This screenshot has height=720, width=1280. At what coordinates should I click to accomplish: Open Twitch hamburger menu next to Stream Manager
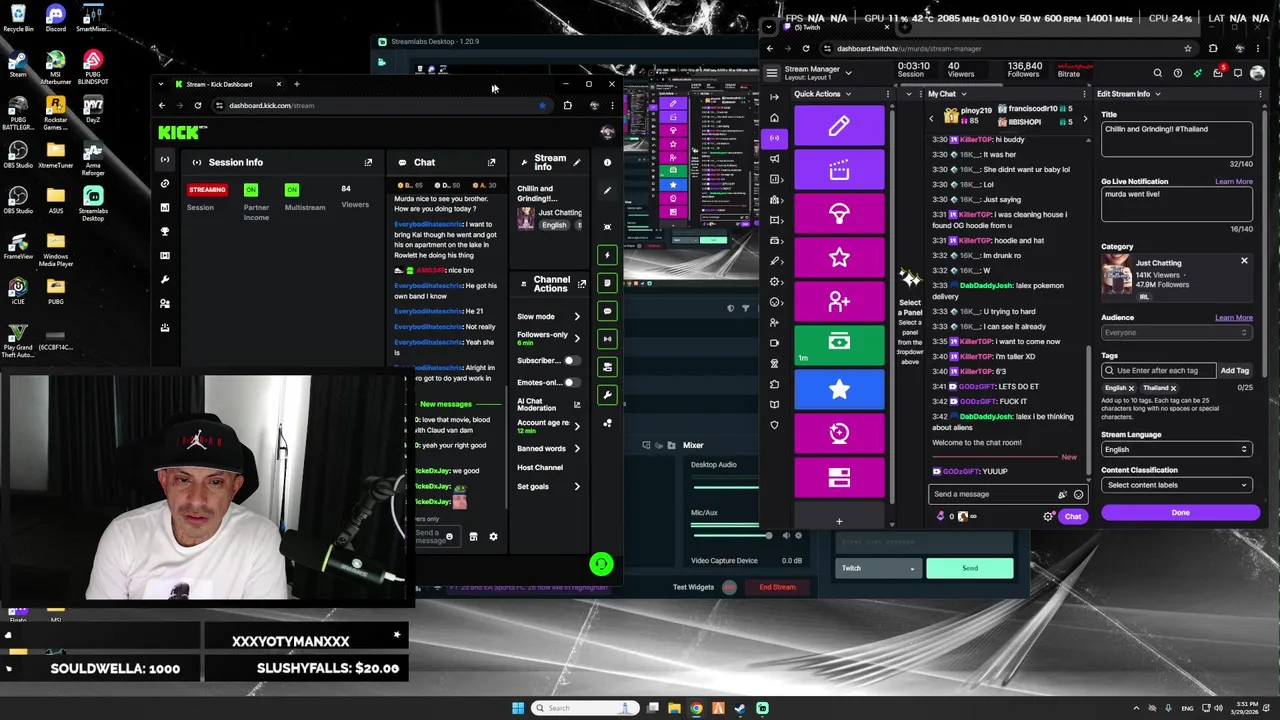(x=771, y=73)
